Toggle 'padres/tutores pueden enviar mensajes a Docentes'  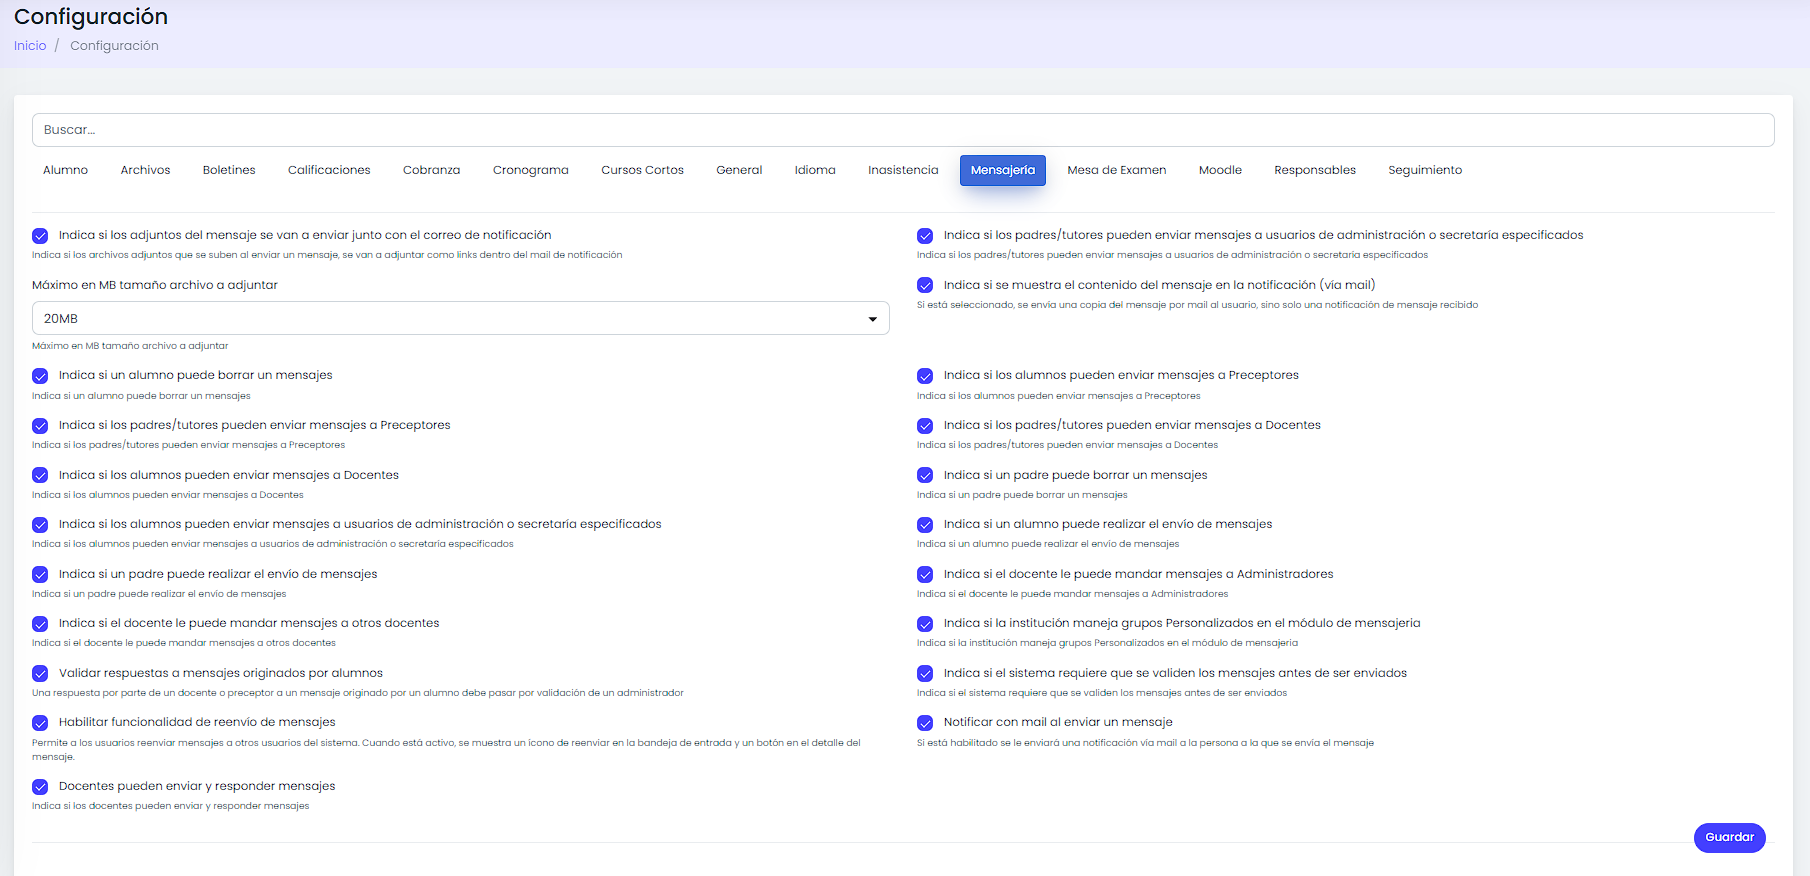tap(925, 426)
